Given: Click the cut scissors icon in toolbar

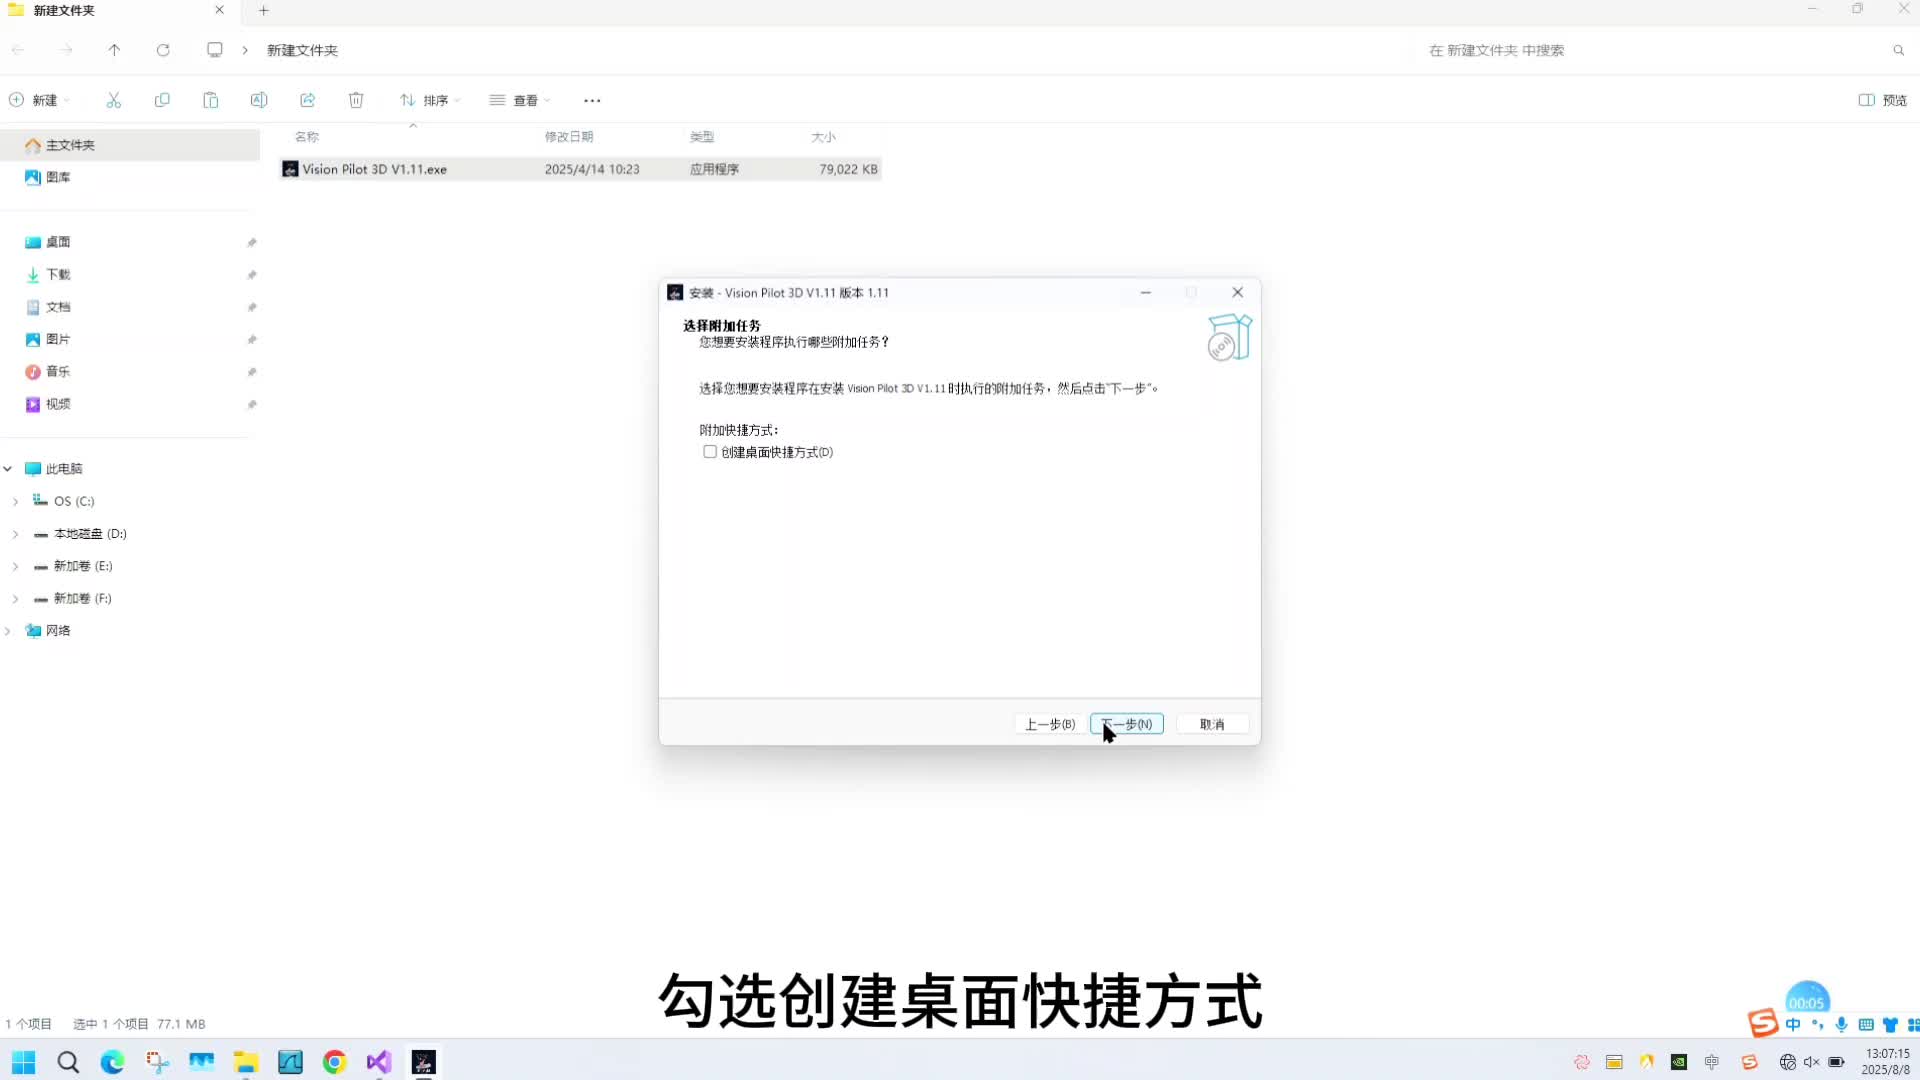Looking at the screenshot, I should [x=113, y=100].
